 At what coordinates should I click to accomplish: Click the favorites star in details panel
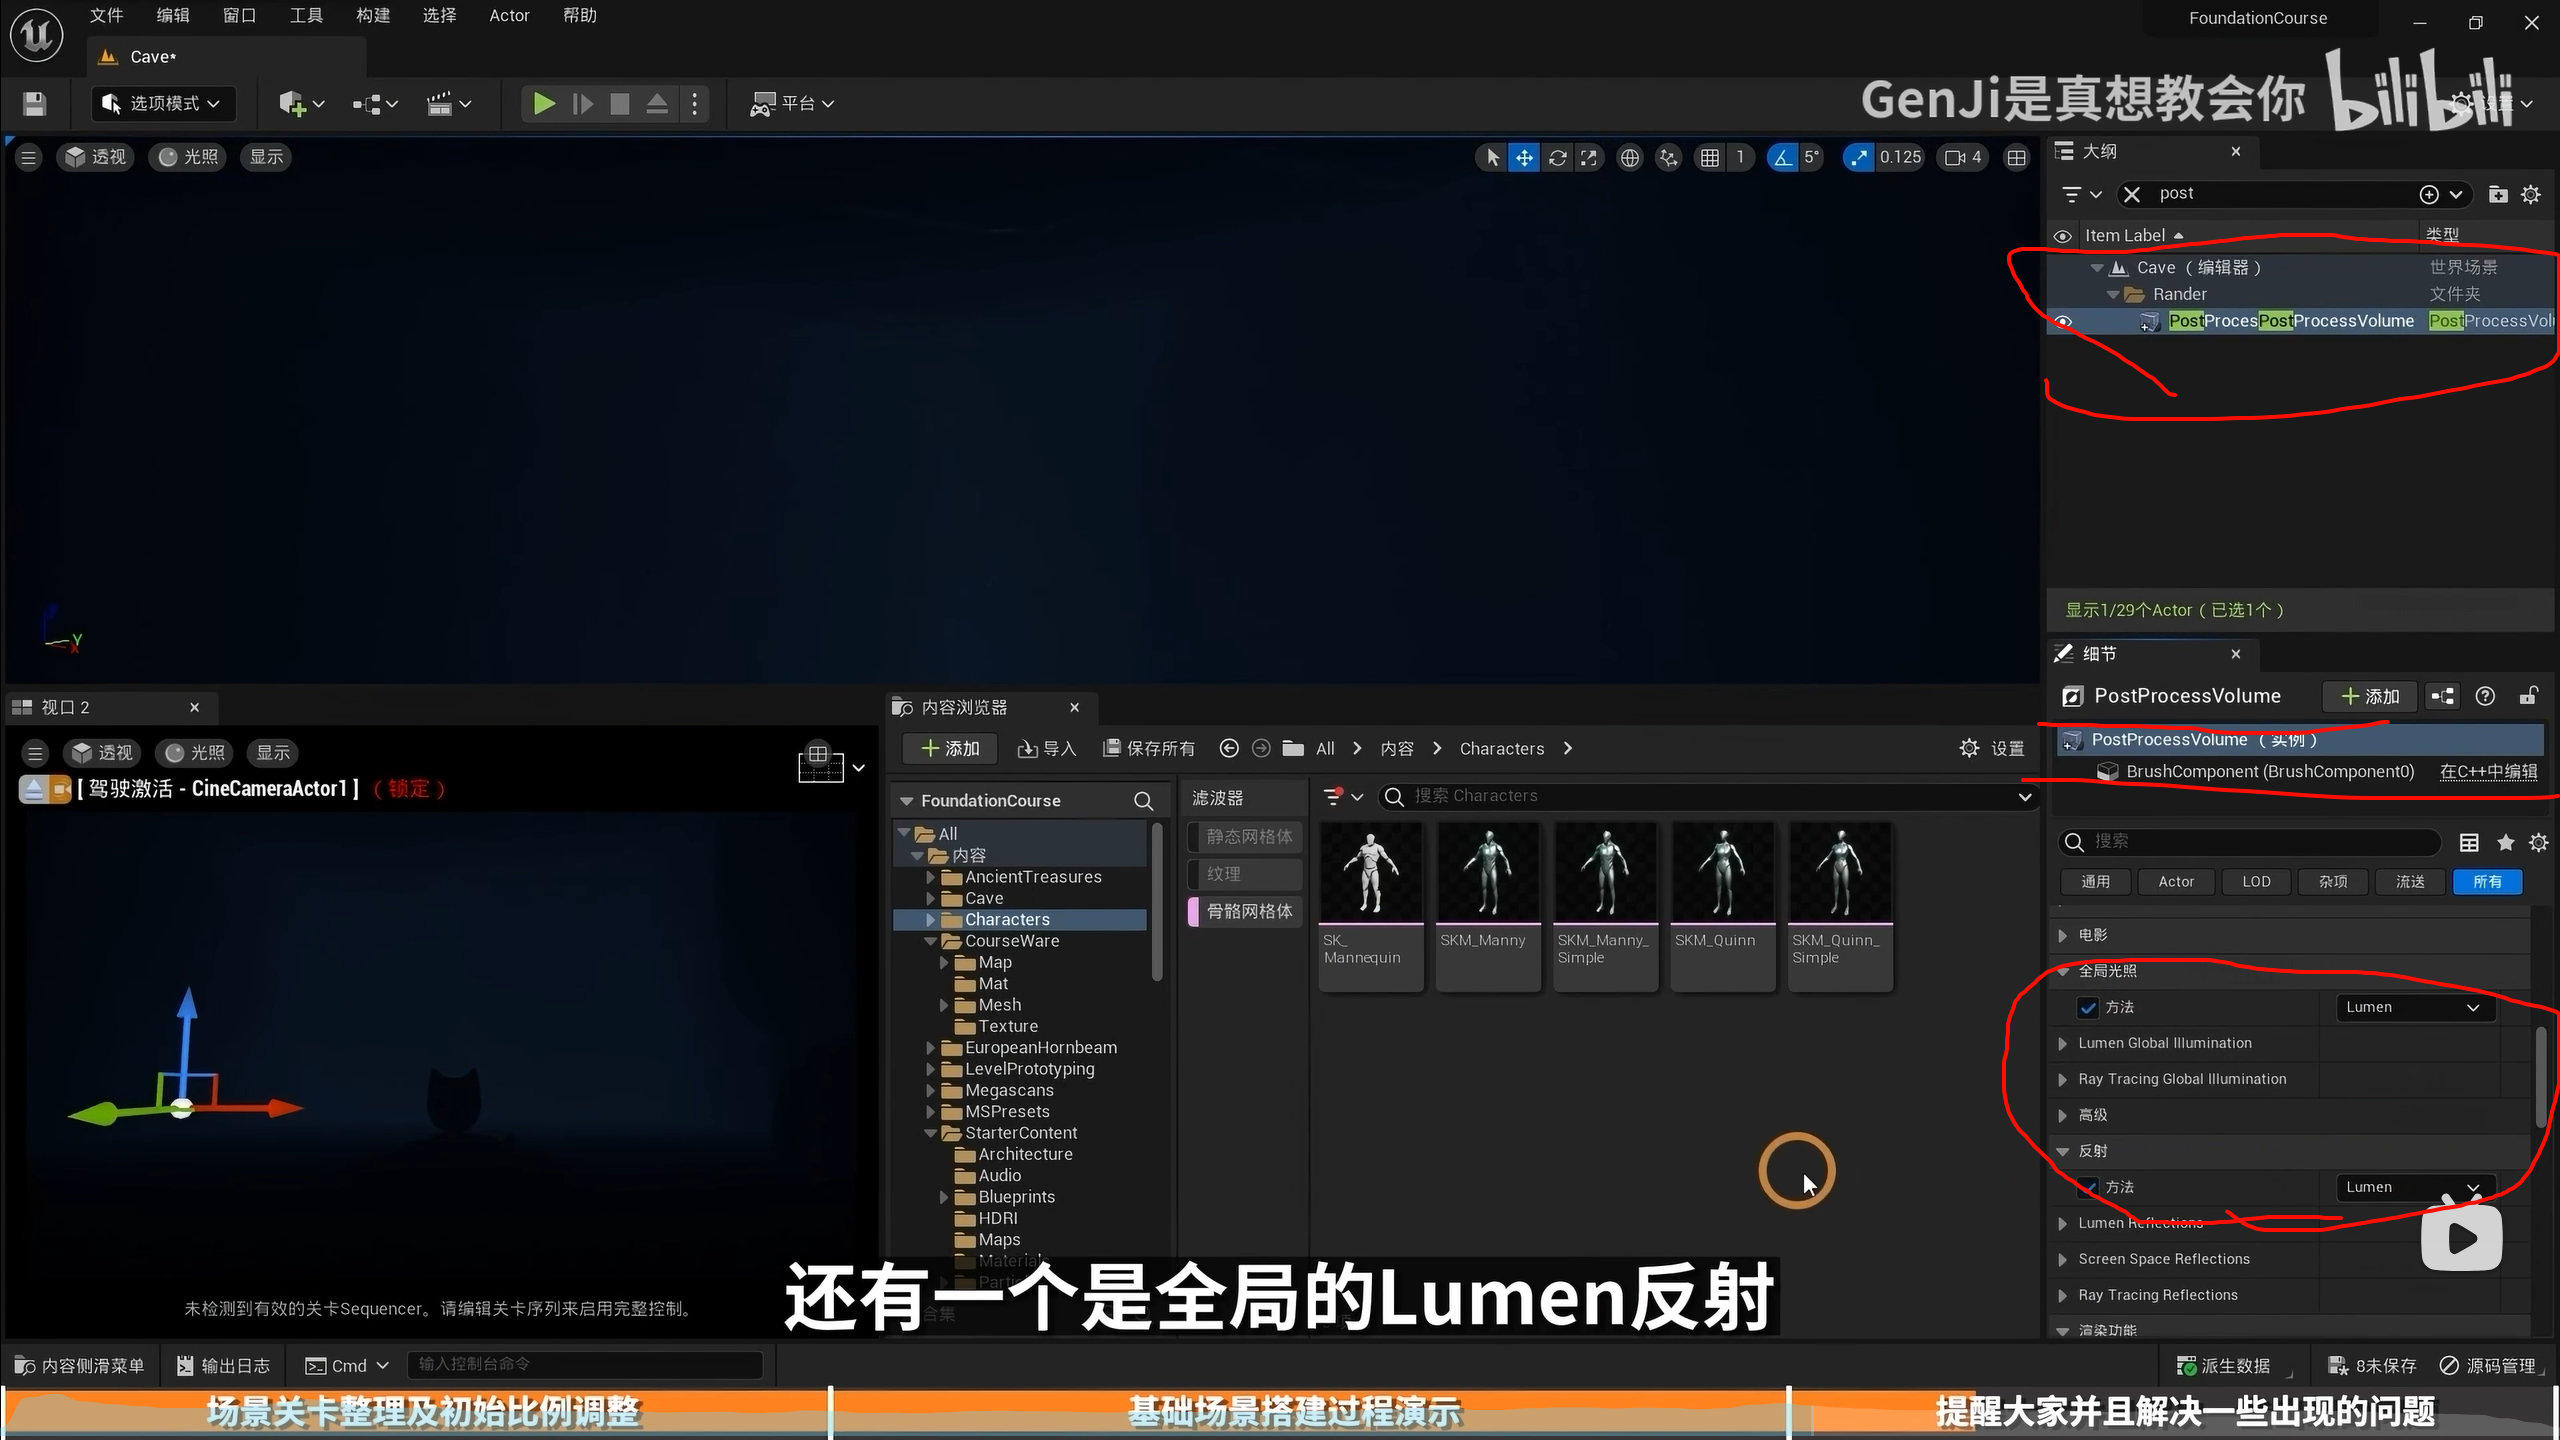[x=2505, y=842]
